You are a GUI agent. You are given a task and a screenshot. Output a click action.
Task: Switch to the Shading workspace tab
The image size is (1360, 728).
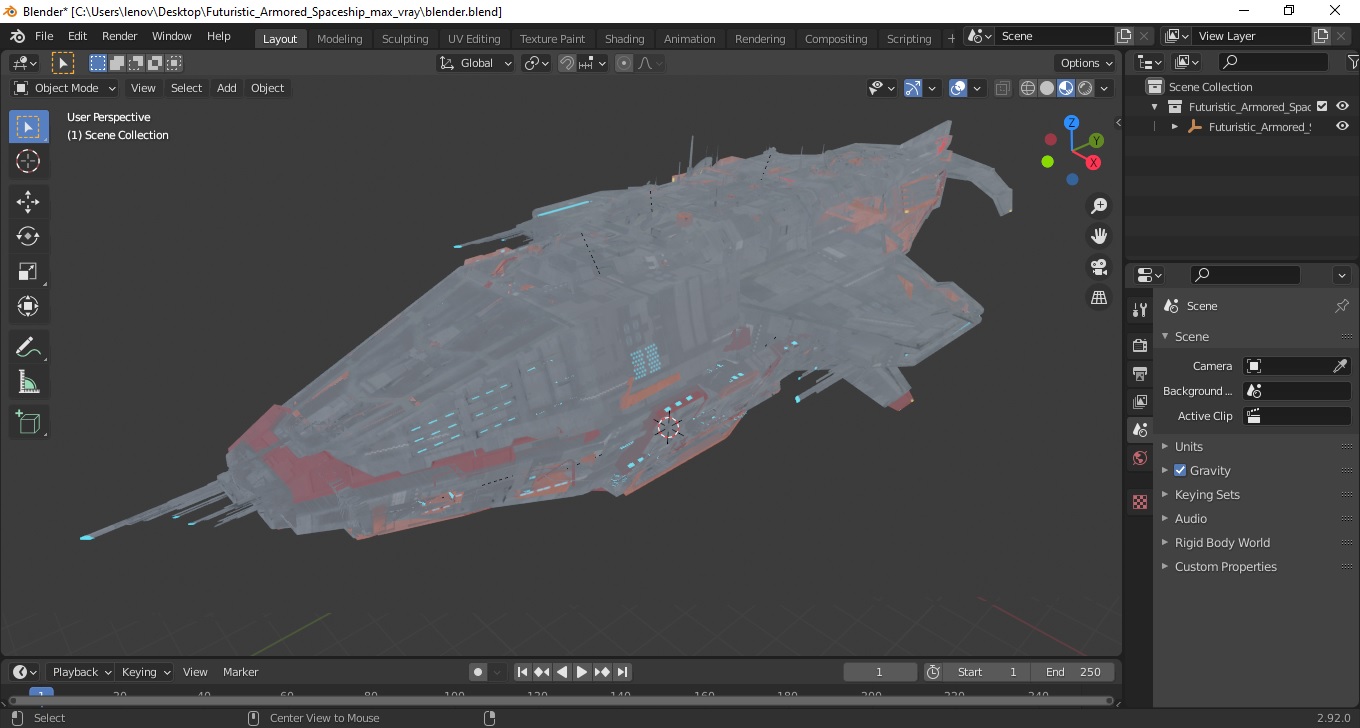pos(624,39)
